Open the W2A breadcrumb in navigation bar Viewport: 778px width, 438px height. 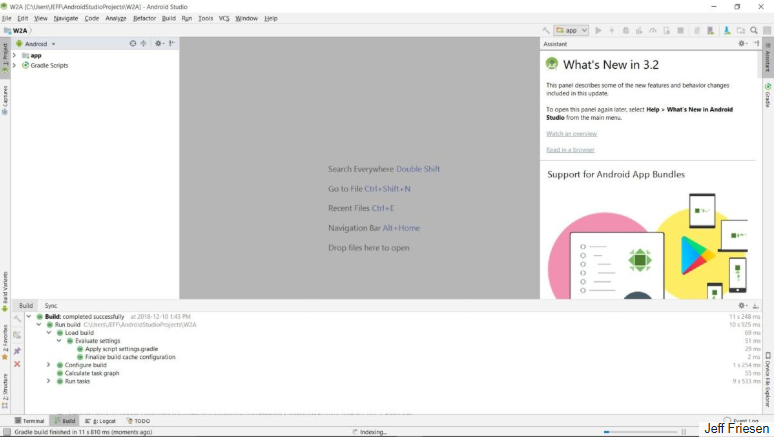click(x=17, y=31)
